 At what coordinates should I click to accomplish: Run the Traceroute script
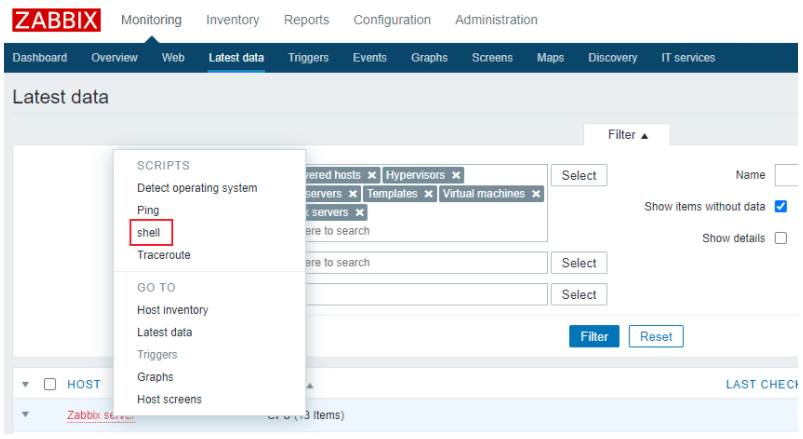164,255
